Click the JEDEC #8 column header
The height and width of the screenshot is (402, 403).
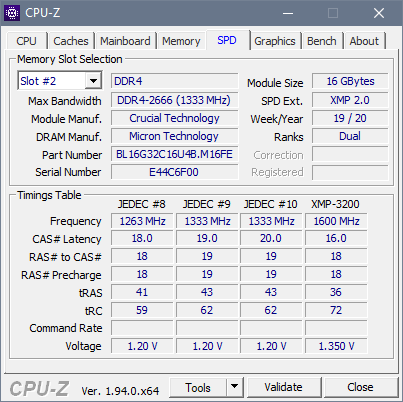click(142, 204)
